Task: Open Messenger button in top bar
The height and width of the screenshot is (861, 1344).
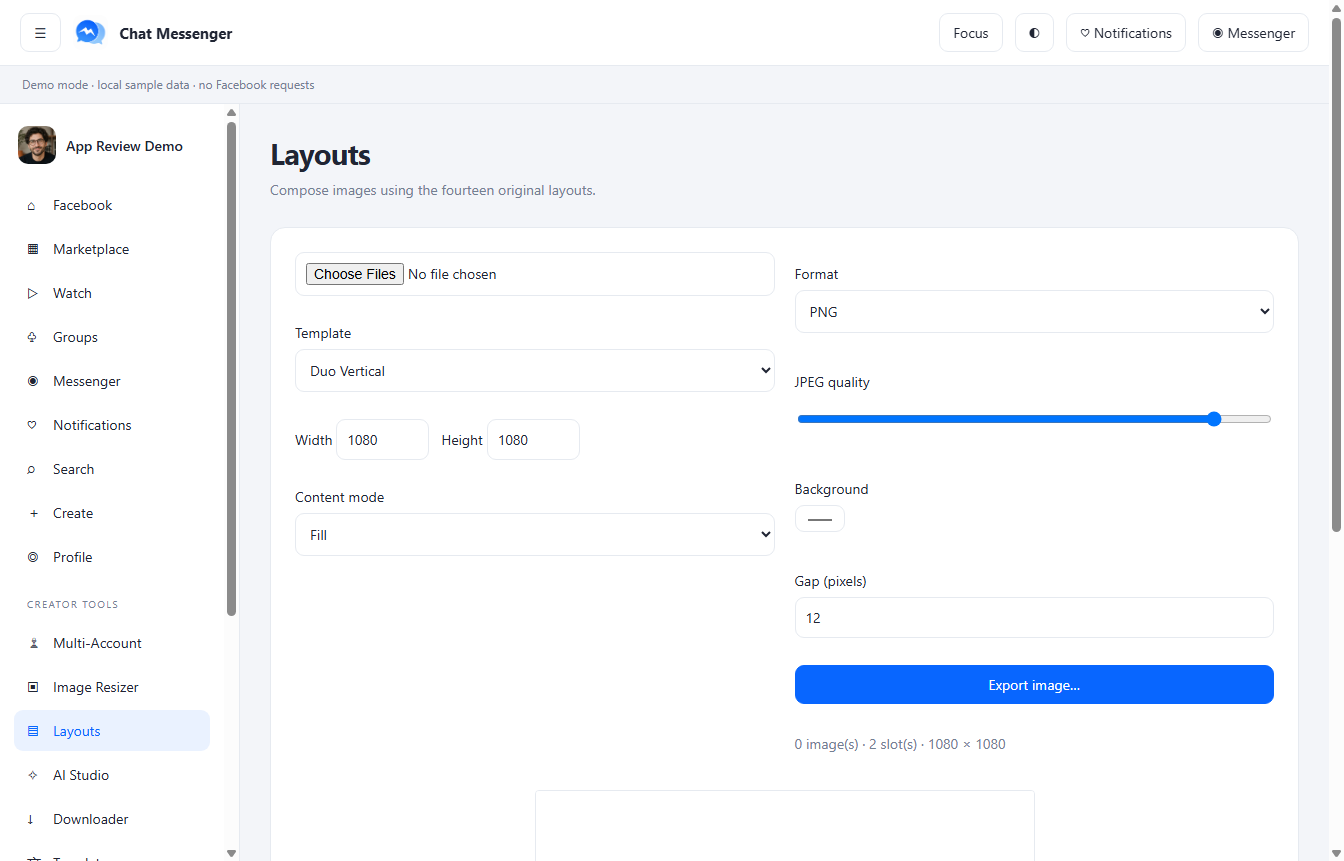Action: 1253,33
